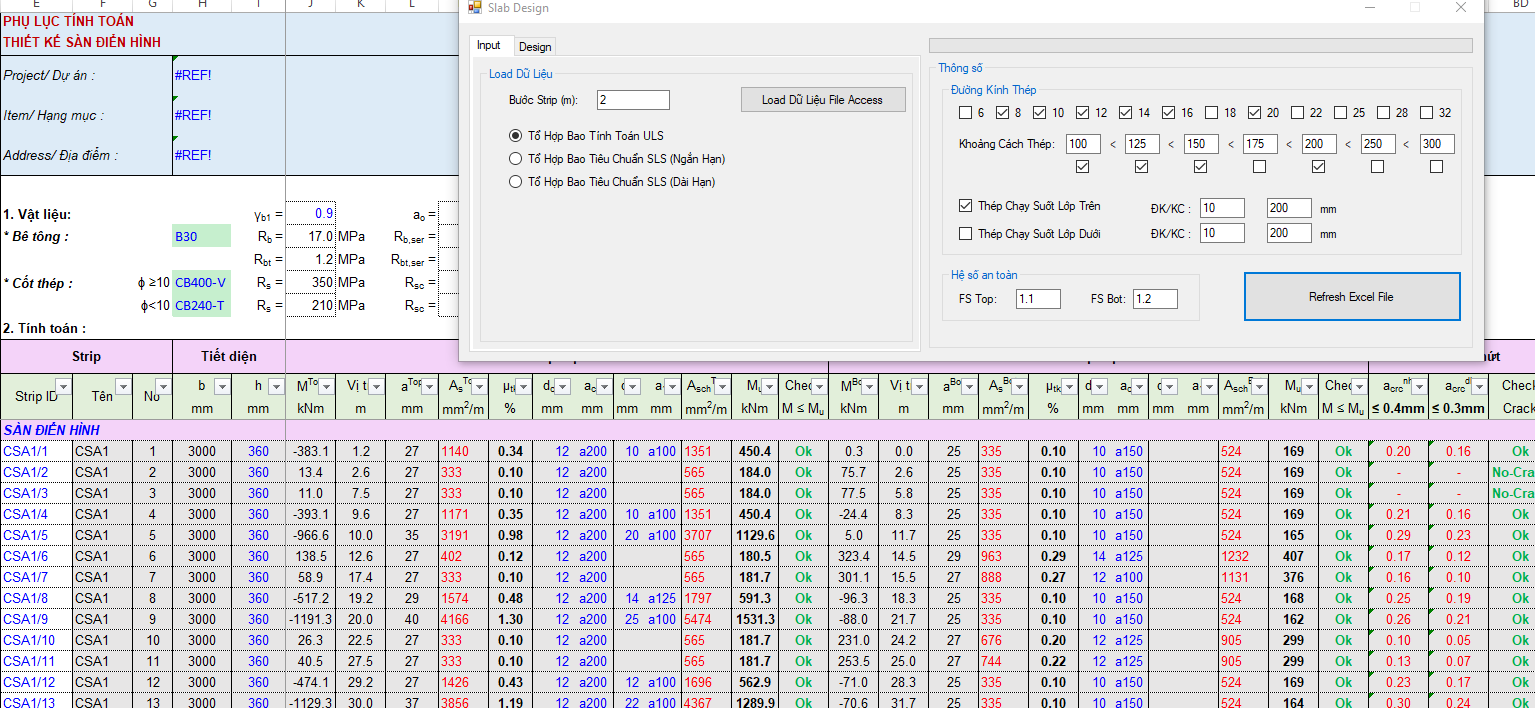Toggle Thép Chạy Suốt Lớp Trên checkbox
This screenshot has width=1535, height=708.
coord(965,206)
